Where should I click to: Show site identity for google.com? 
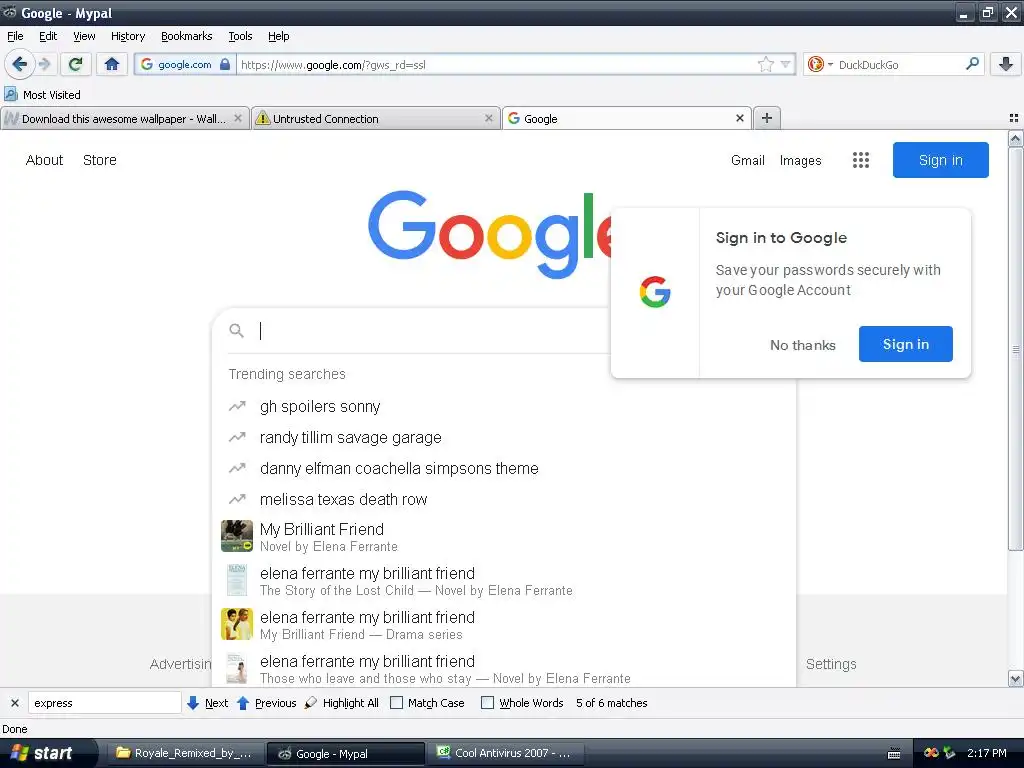click(185, 64)
